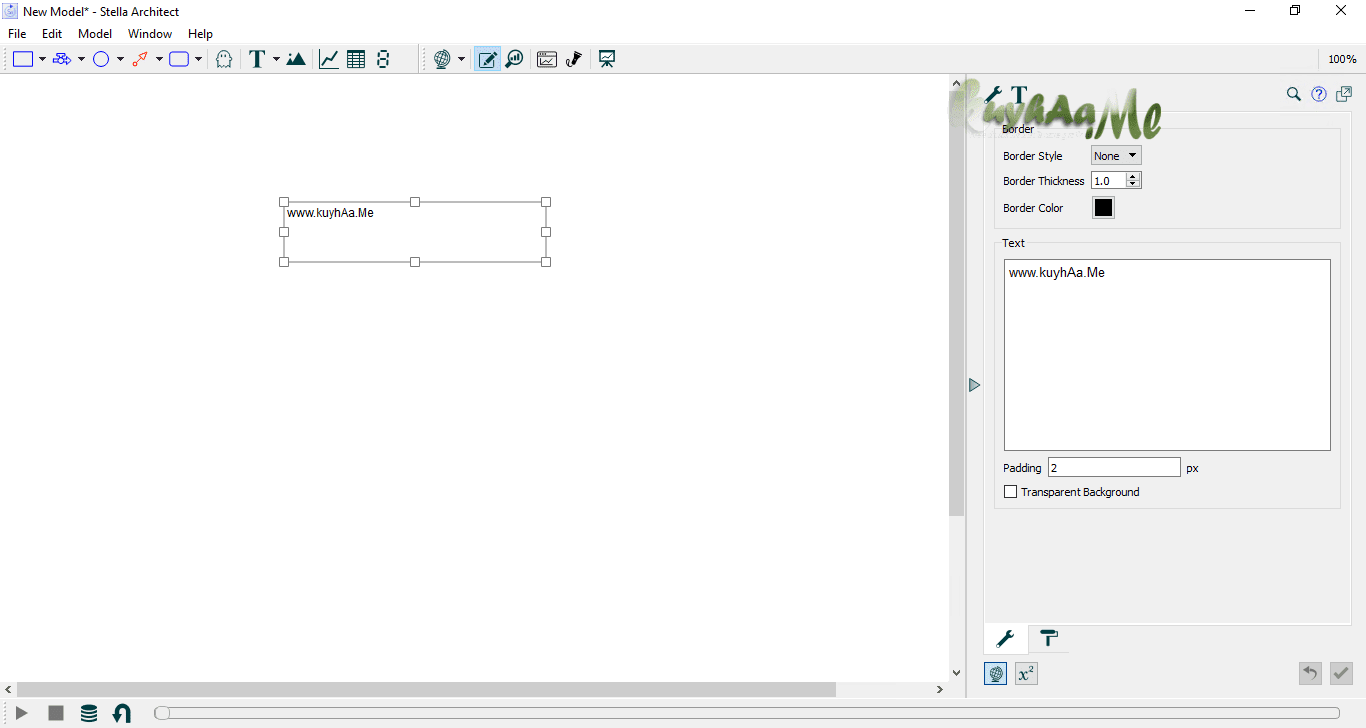
Task: Open the globe view dropdown arrow
Action: point(461,60)
